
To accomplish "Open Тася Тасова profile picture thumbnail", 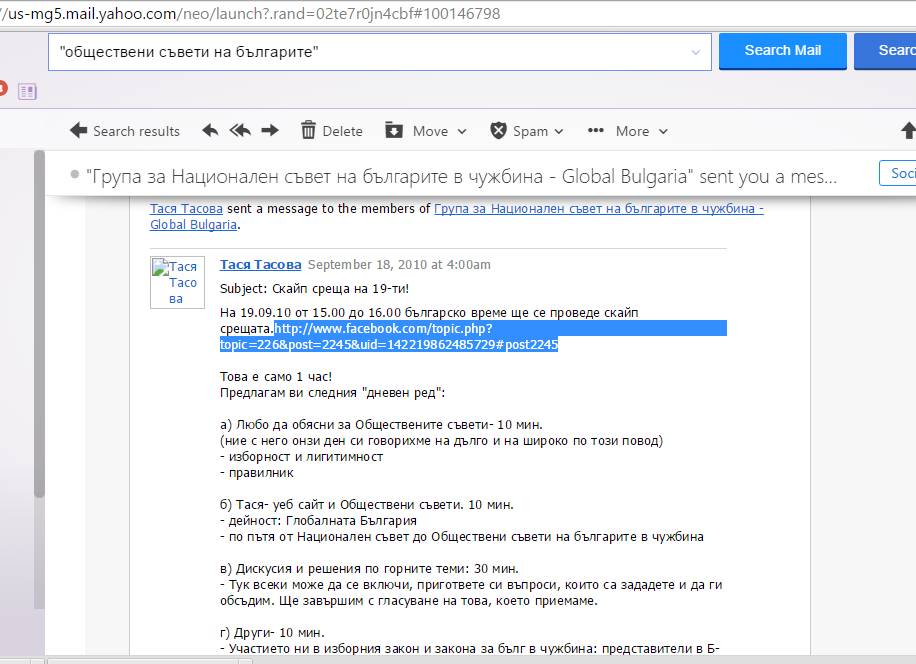I will (x=177, y=283).
